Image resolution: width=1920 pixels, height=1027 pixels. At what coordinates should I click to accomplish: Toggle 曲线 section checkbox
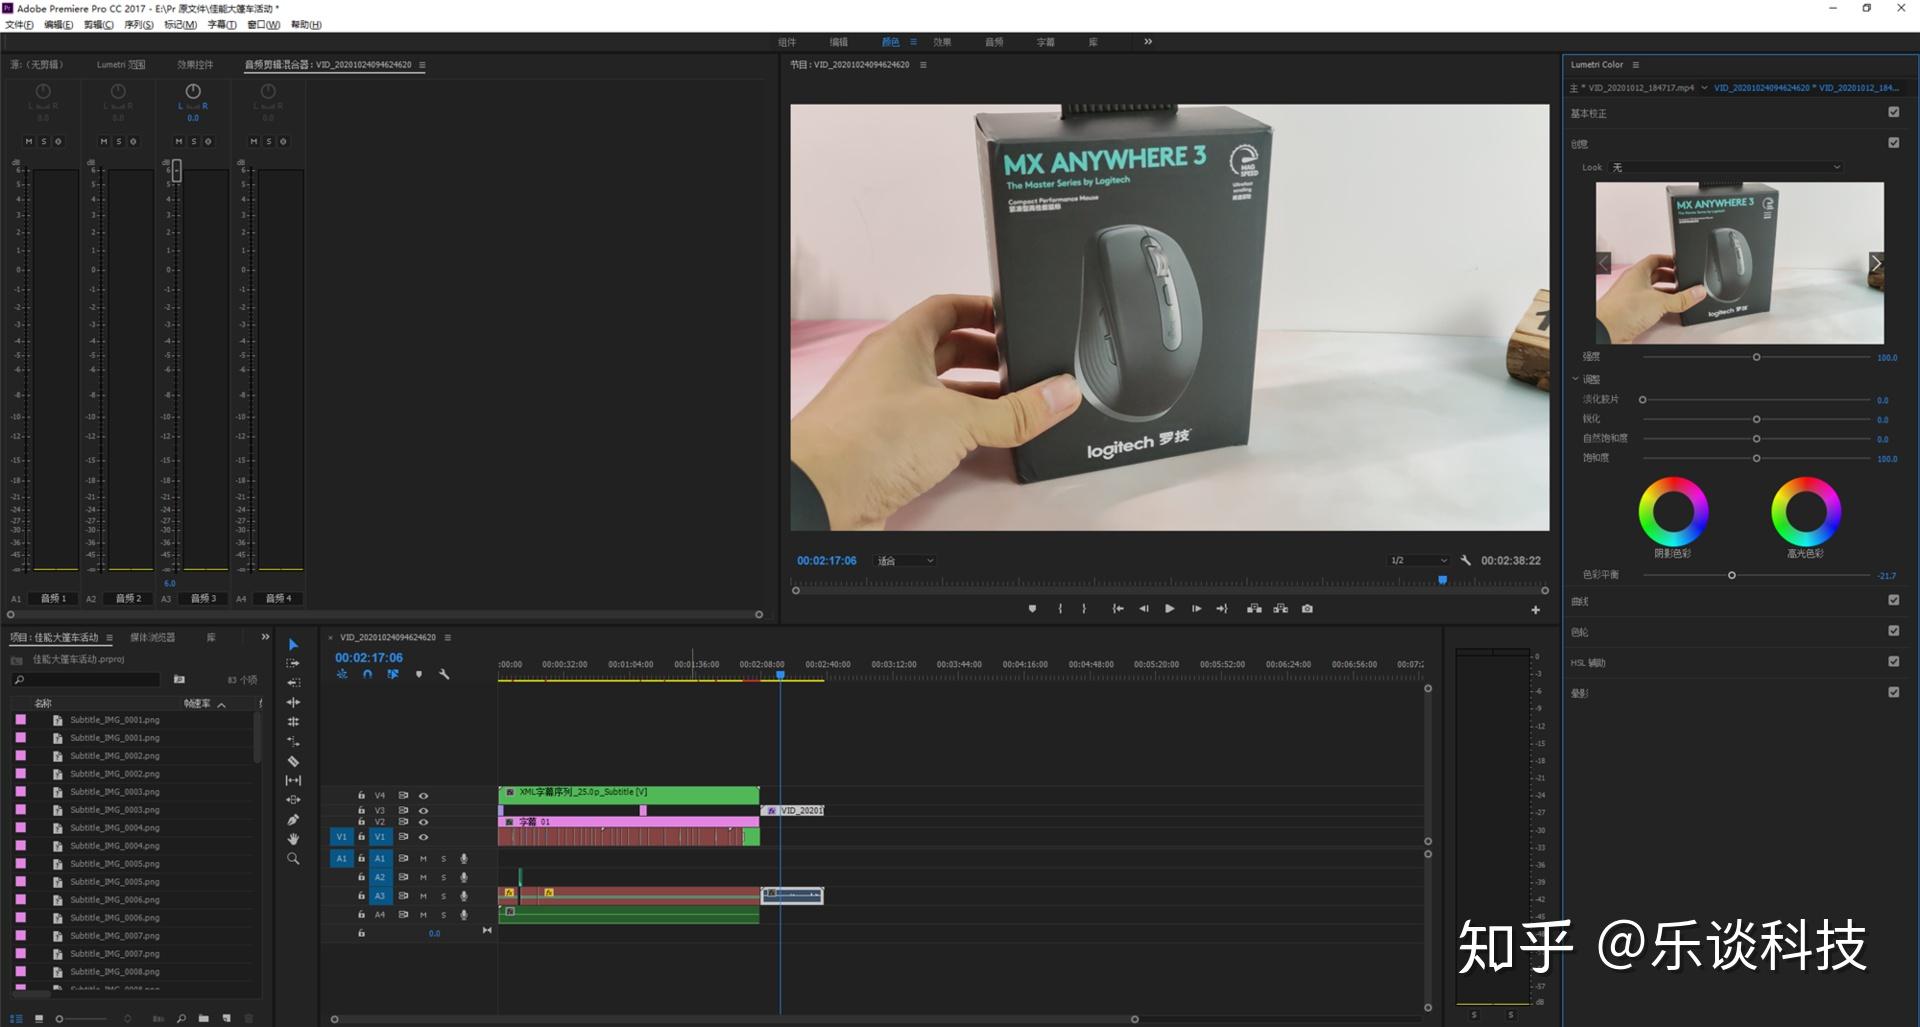tap(1894, 600)
